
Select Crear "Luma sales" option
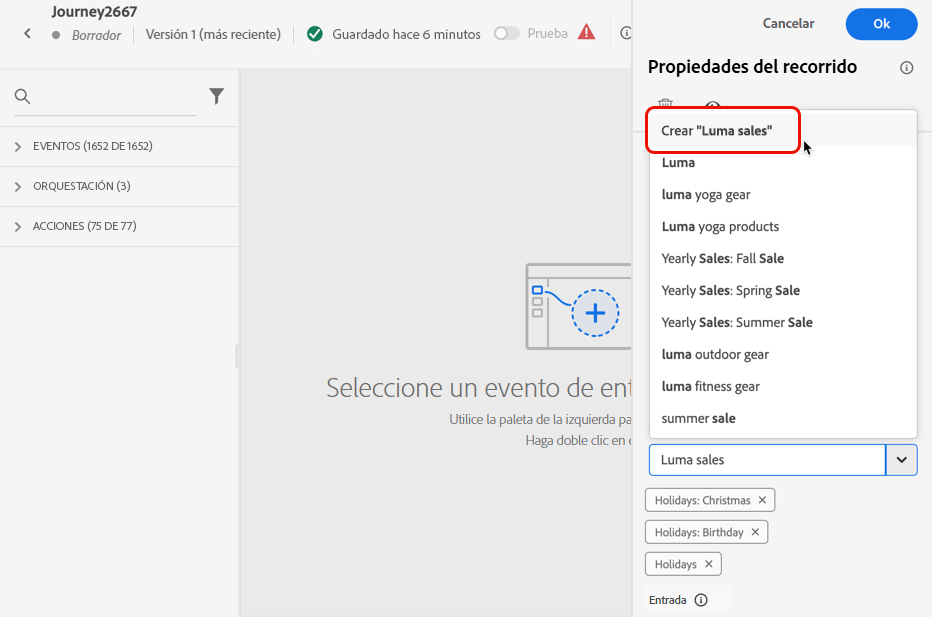[x=783, y=130]
